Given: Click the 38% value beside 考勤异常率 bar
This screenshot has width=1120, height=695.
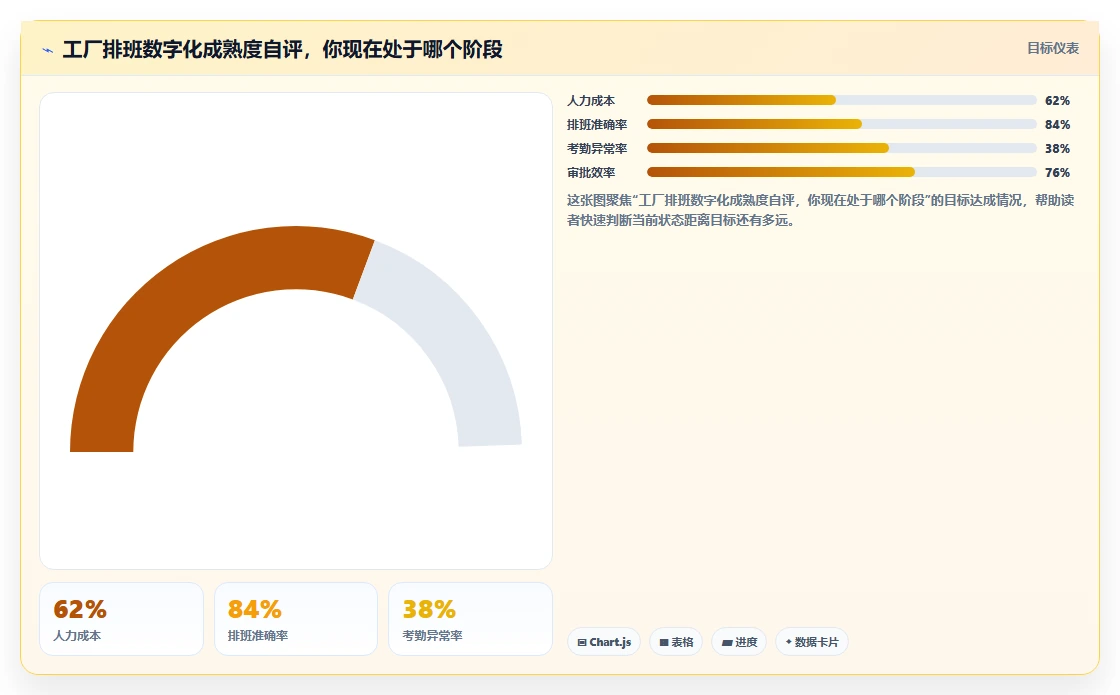Looking at the screenshot, I should point(1057,149).
